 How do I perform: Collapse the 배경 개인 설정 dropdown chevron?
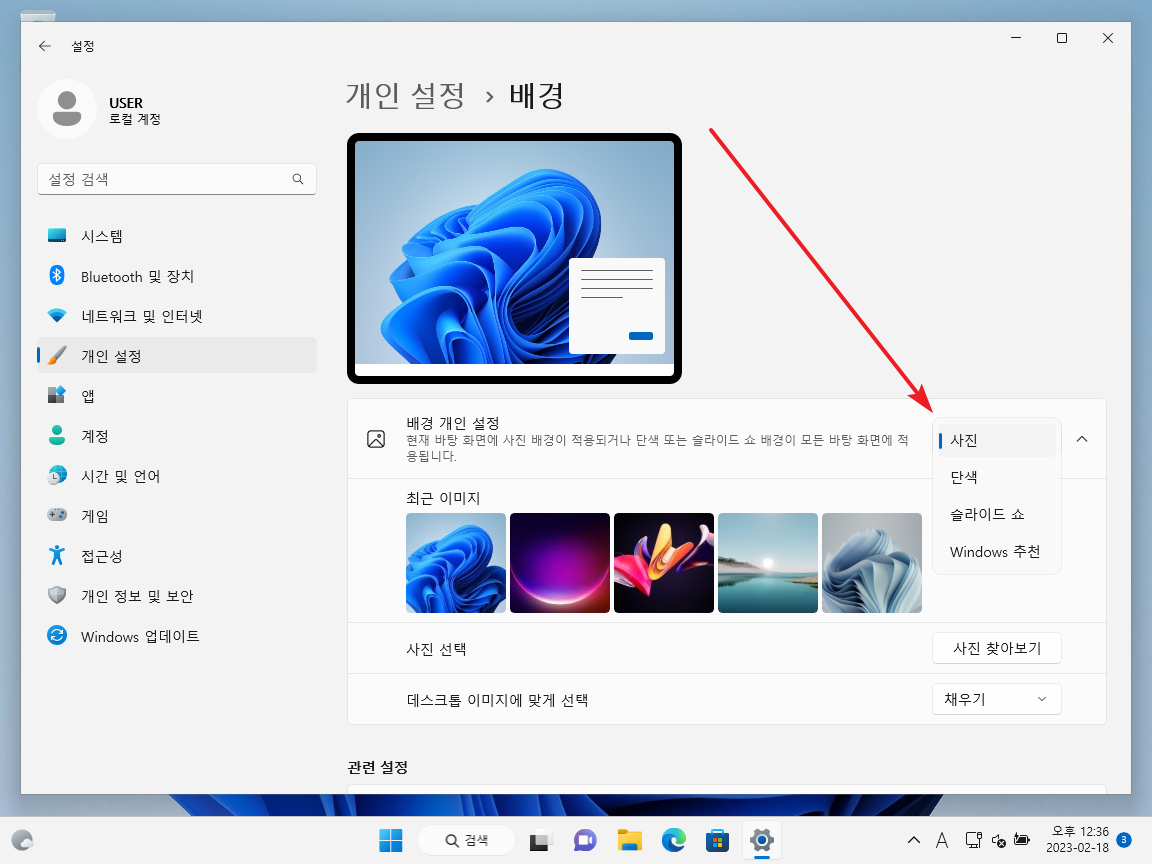pos(1081,438)
